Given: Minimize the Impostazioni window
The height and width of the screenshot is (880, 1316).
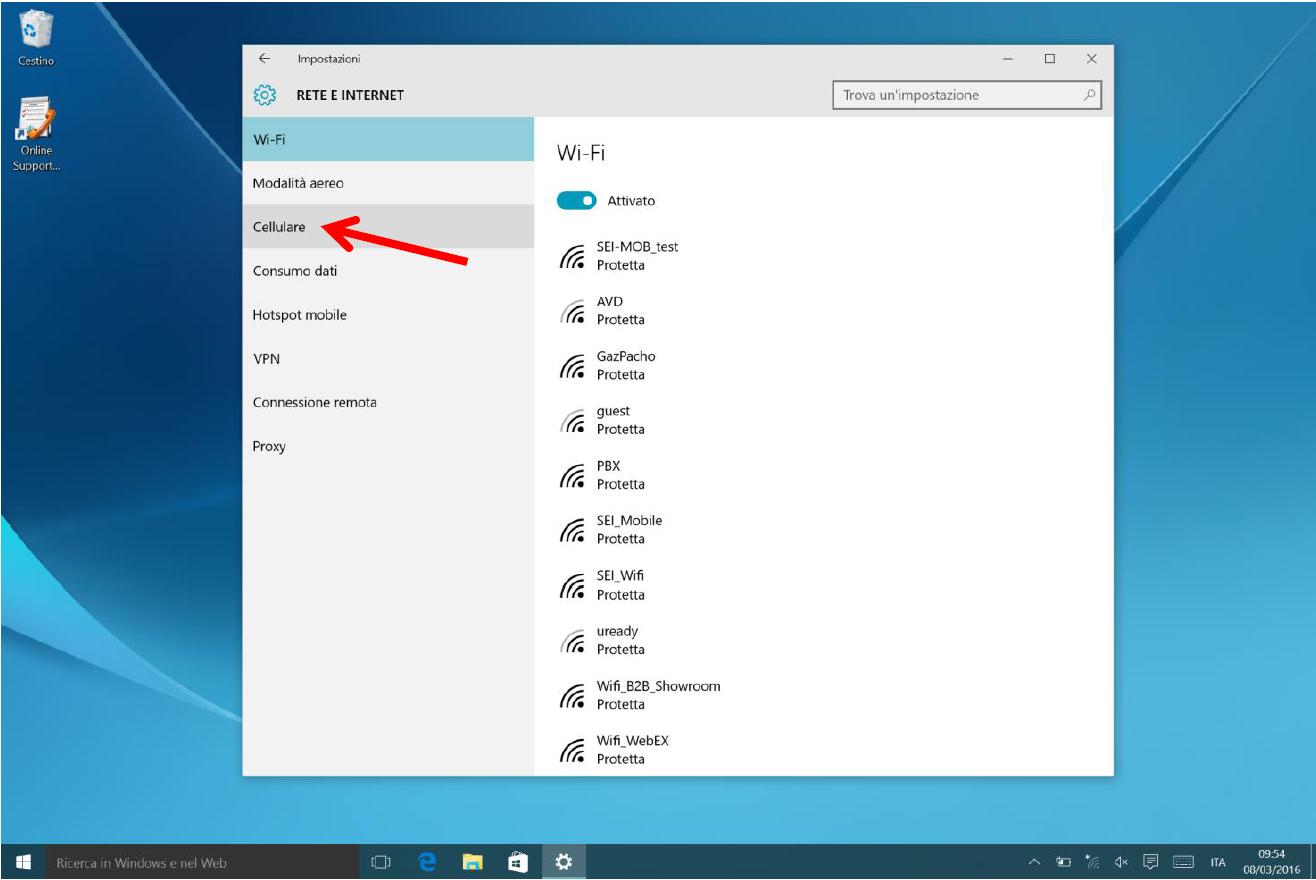Looking at the screenshot, I should pyautogui.click(x=1008, y=59).
